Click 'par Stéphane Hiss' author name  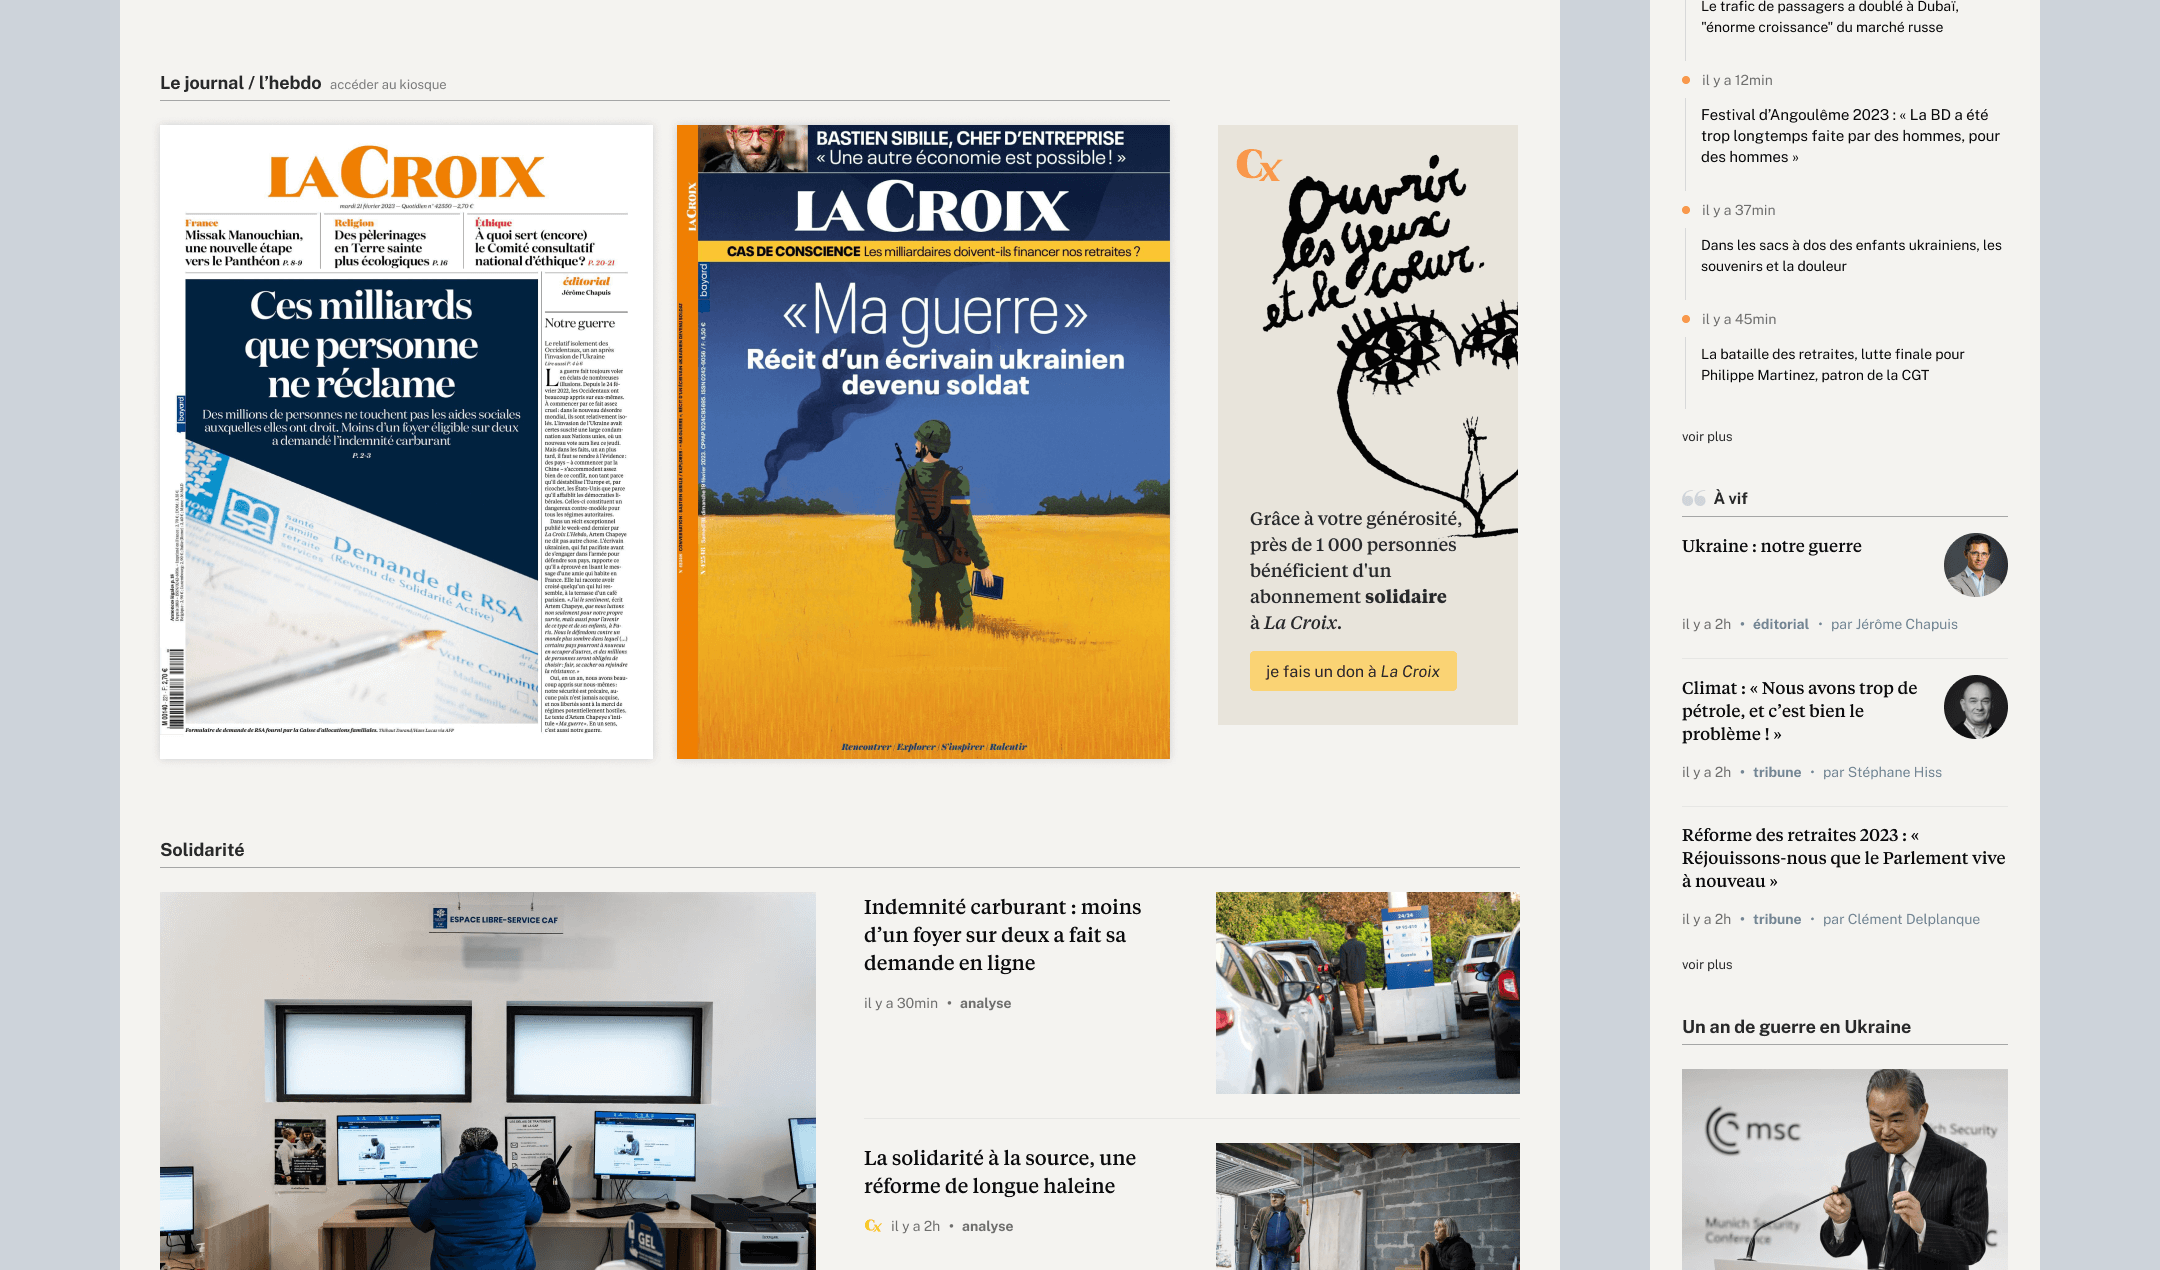pos(1882,772)
